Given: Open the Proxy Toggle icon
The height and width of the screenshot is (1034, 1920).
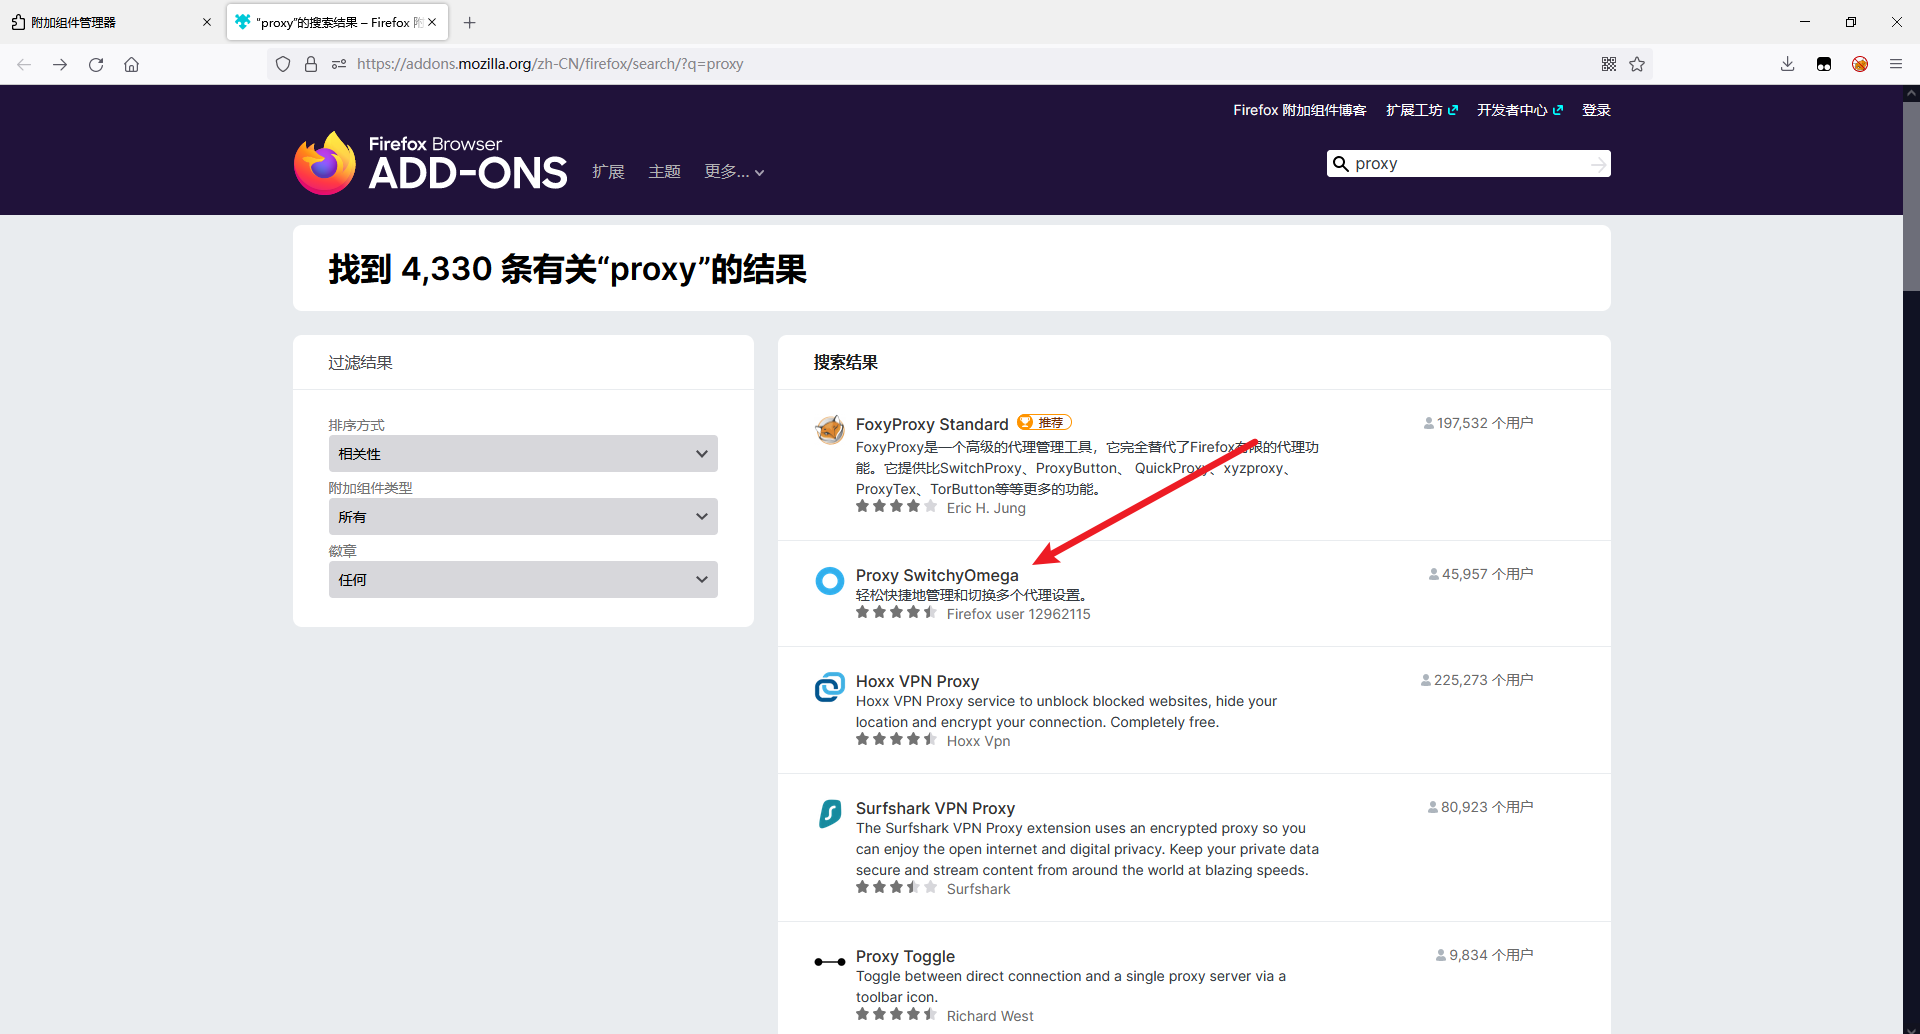Looking at the screenshot, I should [830, 962].
